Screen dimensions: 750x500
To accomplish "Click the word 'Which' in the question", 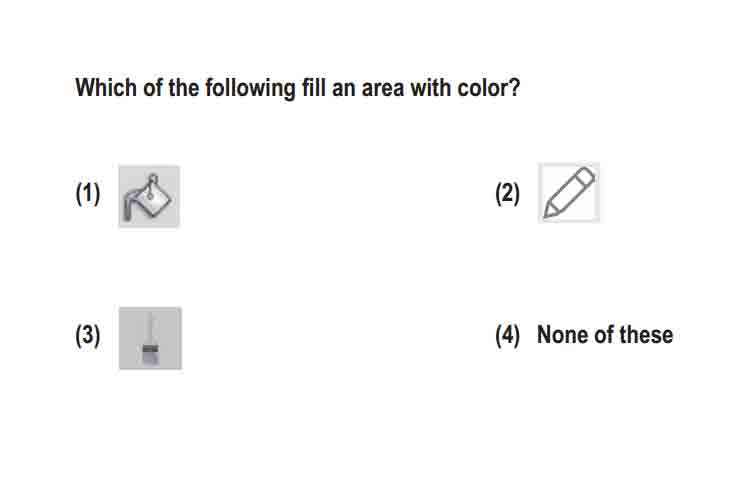I will [106, 88].
